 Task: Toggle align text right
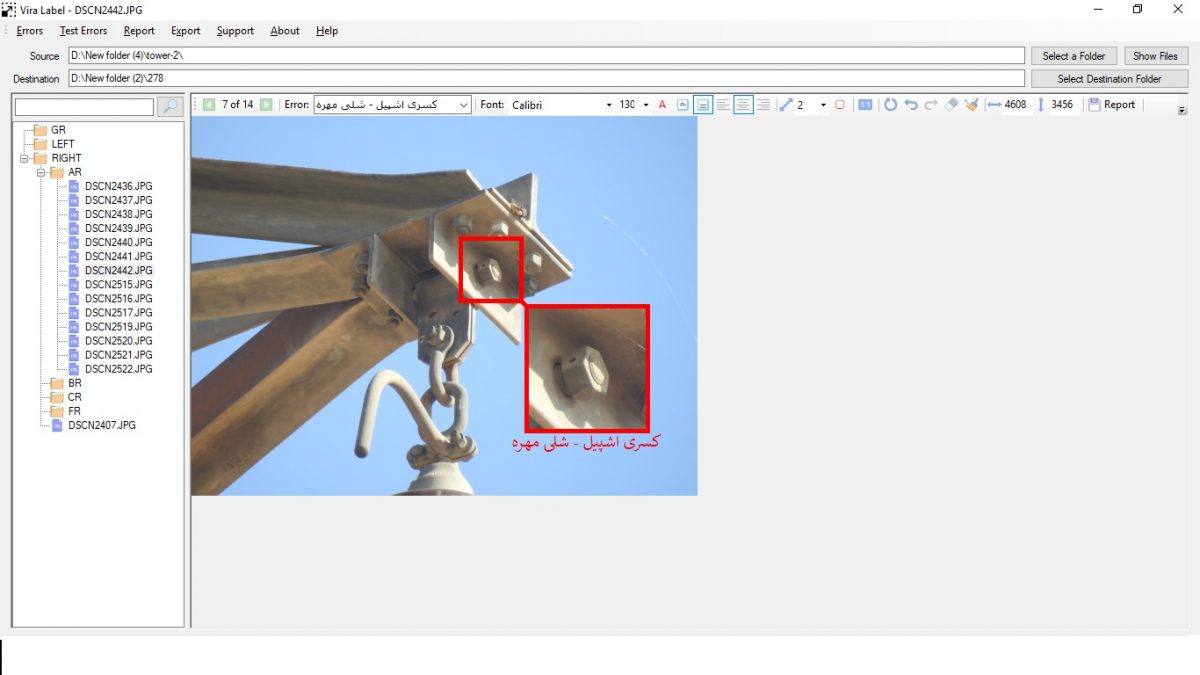coord(763,105)
